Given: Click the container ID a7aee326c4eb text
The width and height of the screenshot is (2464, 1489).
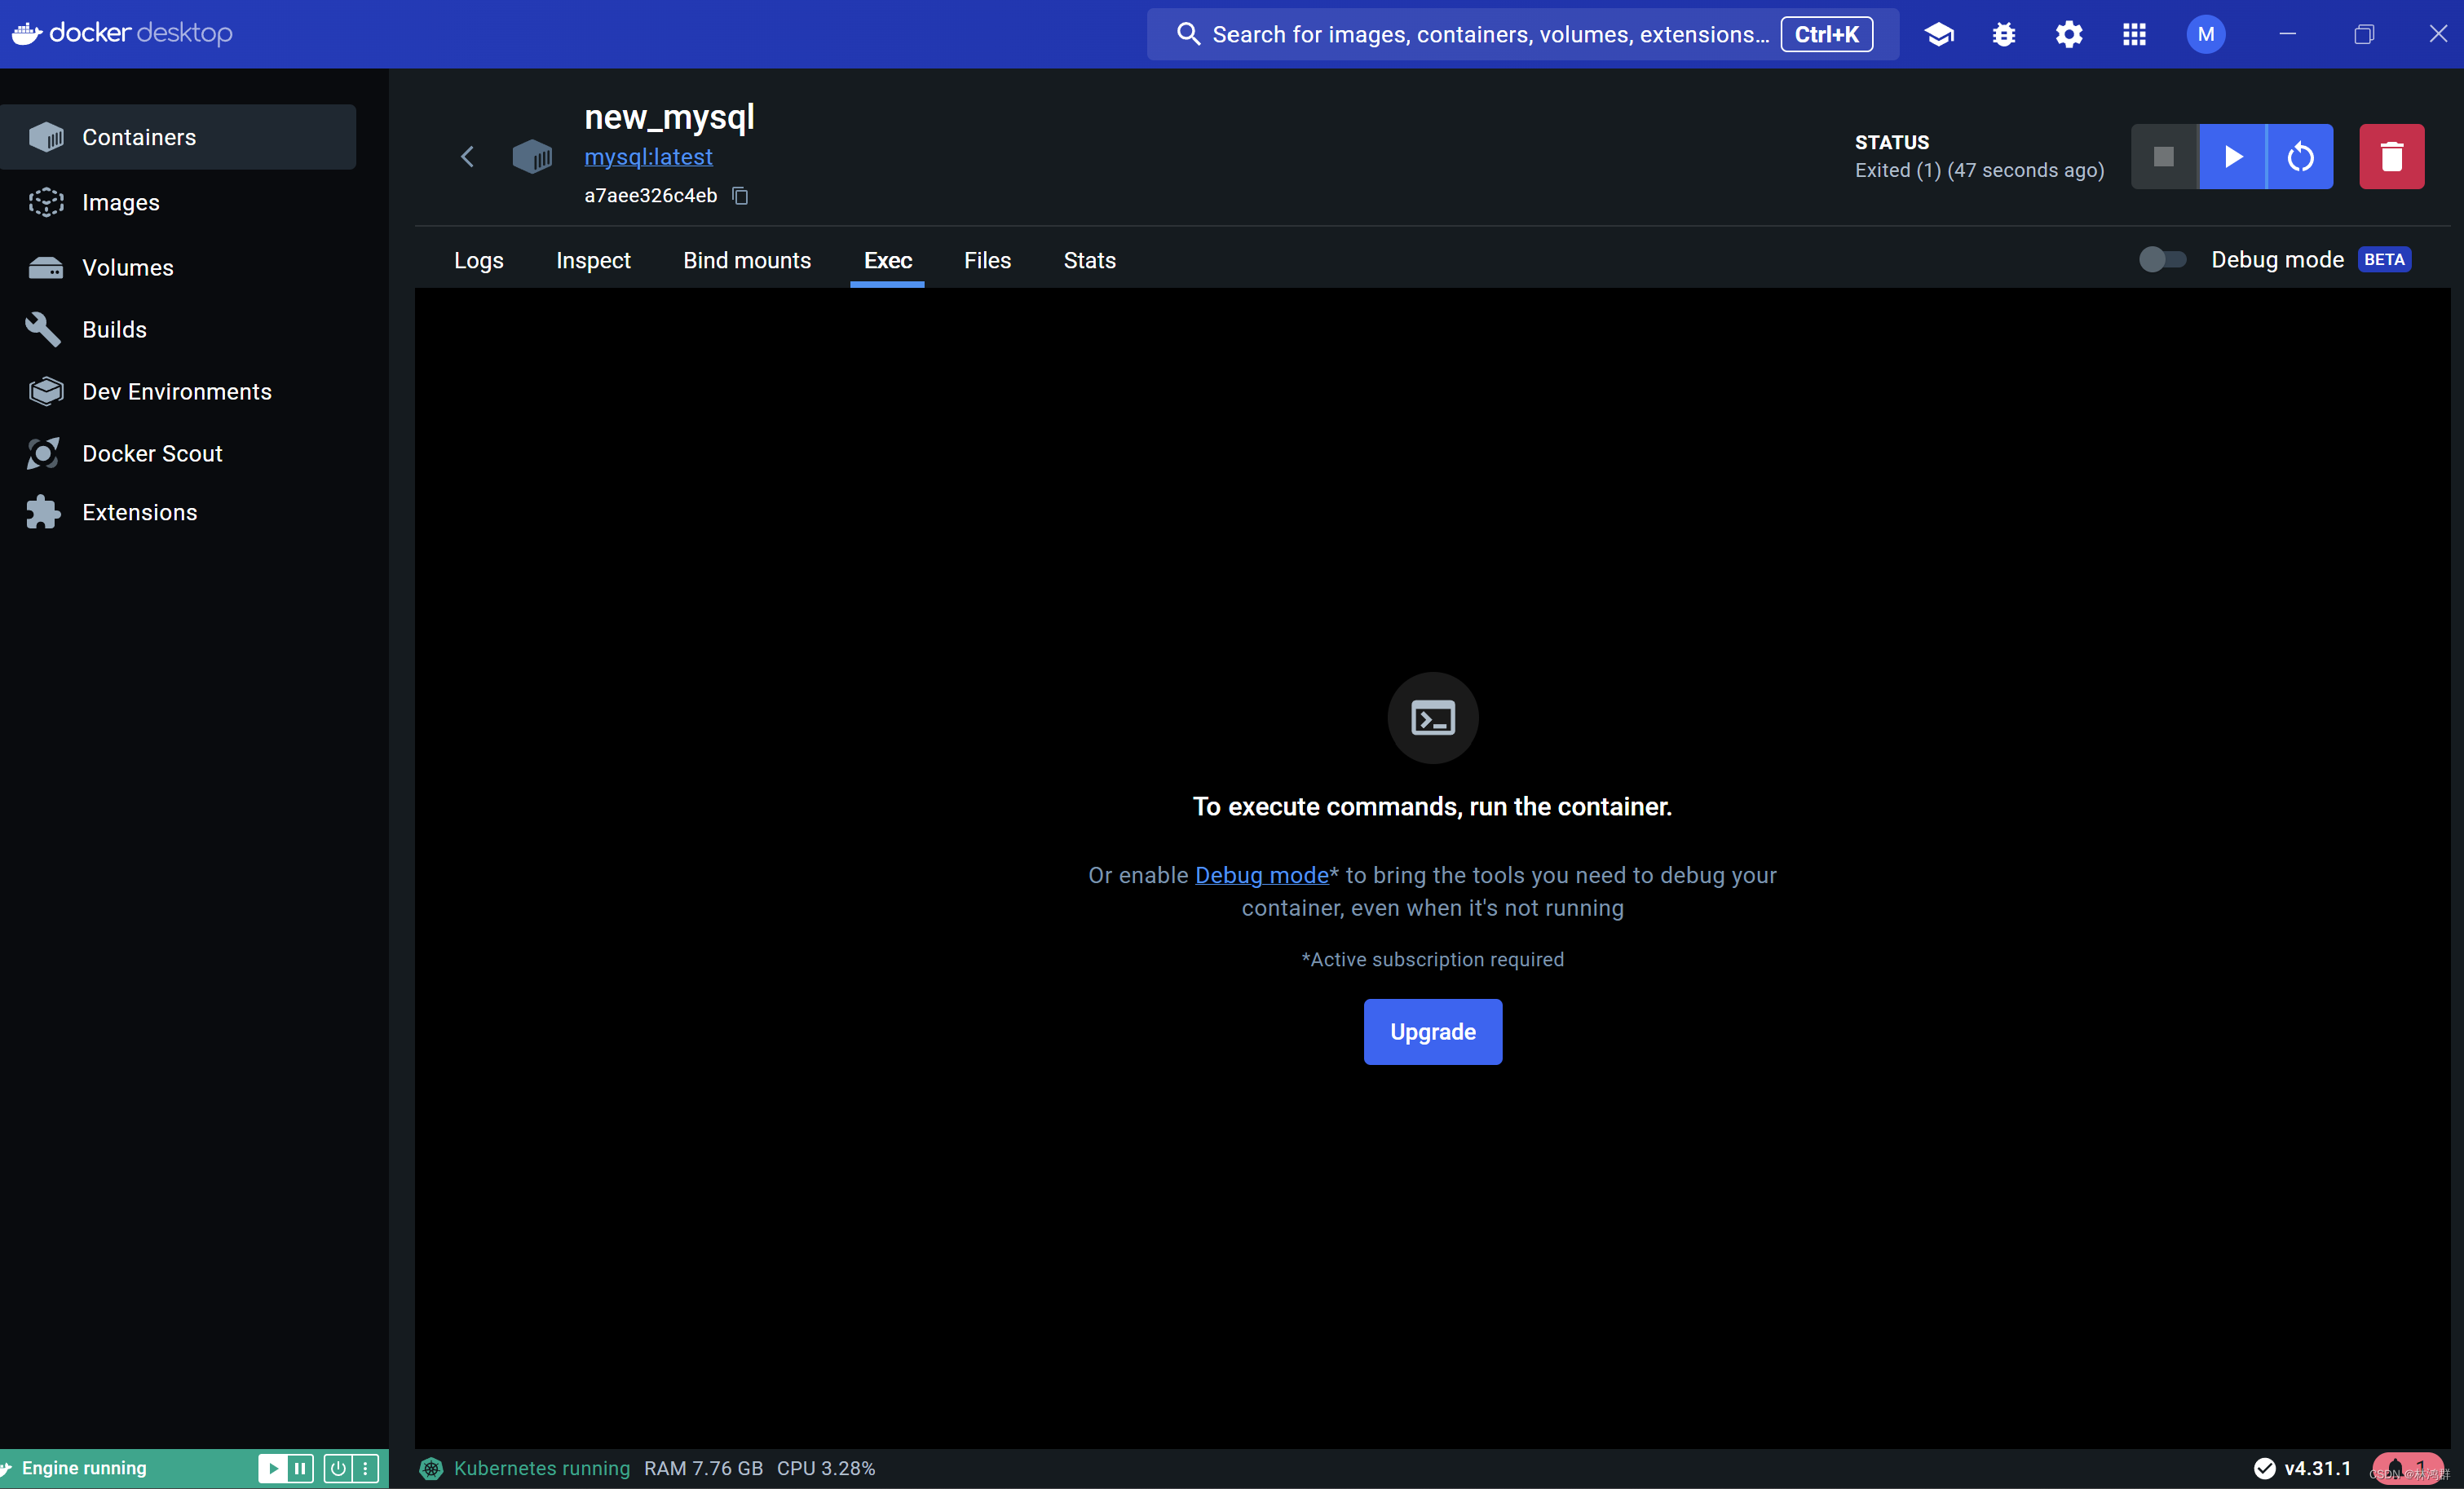Looking at the screenshot, I should click(650, 196).
